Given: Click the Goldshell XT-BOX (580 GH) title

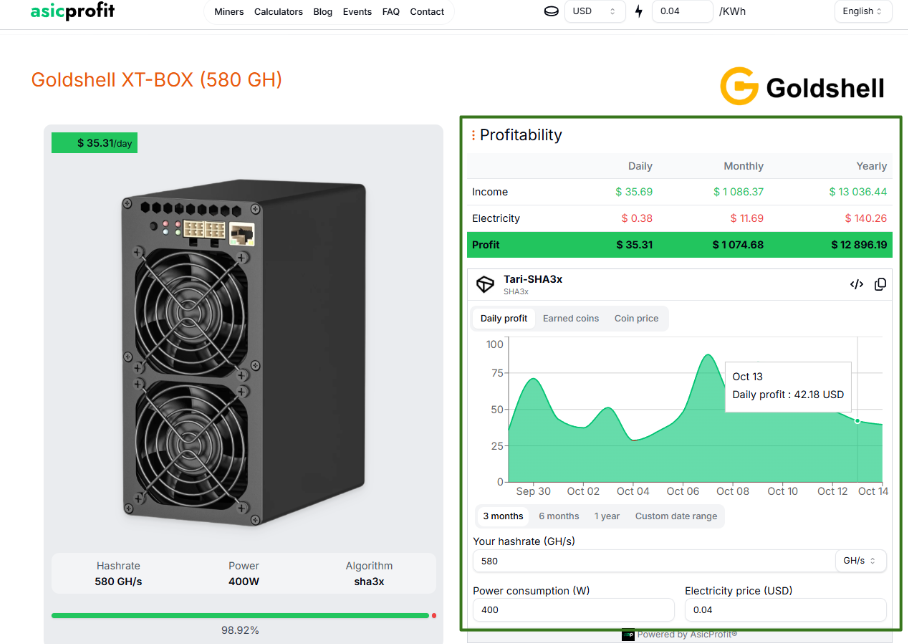Looking at the screenshot, I should tap(157, 80).
